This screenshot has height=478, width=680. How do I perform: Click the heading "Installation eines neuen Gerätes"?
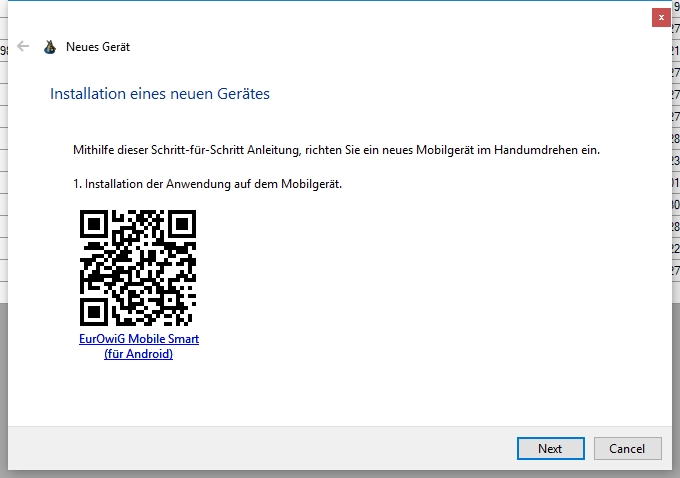click(160, 94)
